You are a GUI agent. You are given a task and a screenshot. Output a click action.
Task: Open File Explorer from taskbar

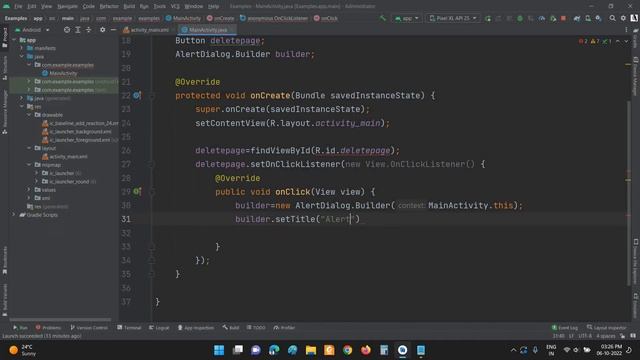point(311,350)
